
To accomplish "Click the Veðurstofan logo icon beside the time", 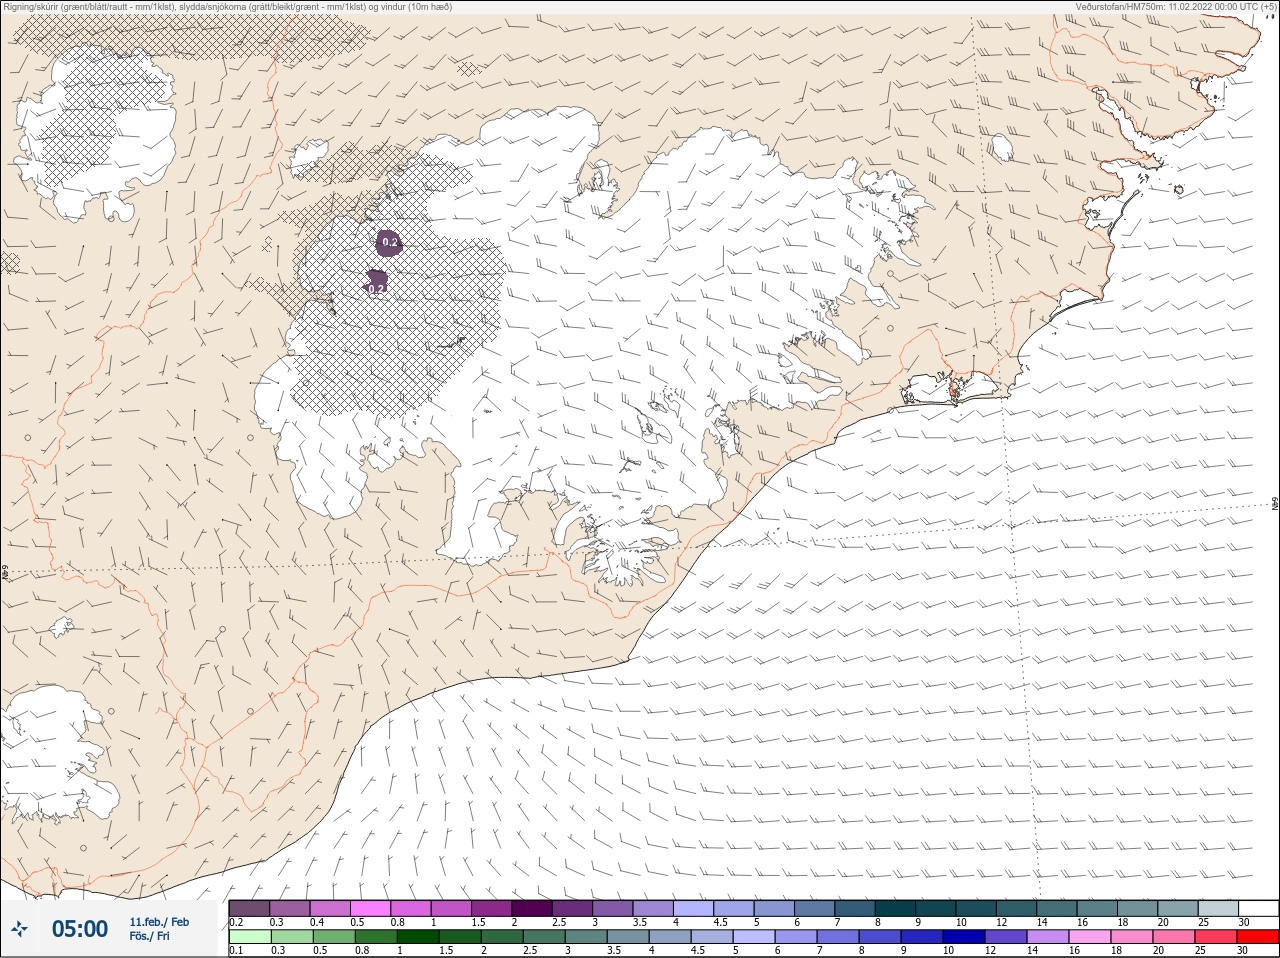I will click(x=20, y=929).
